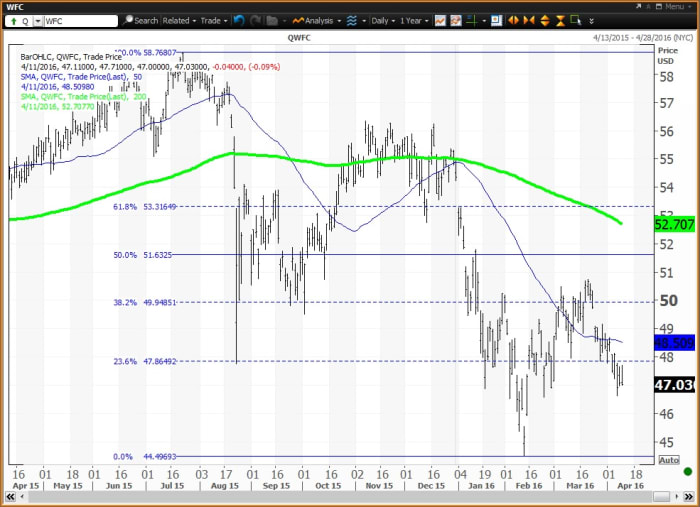Viewport: 700px width, 507px height.
Task: Click the orange expand-vertically arrows icon
Action: (x=545, y=21)
